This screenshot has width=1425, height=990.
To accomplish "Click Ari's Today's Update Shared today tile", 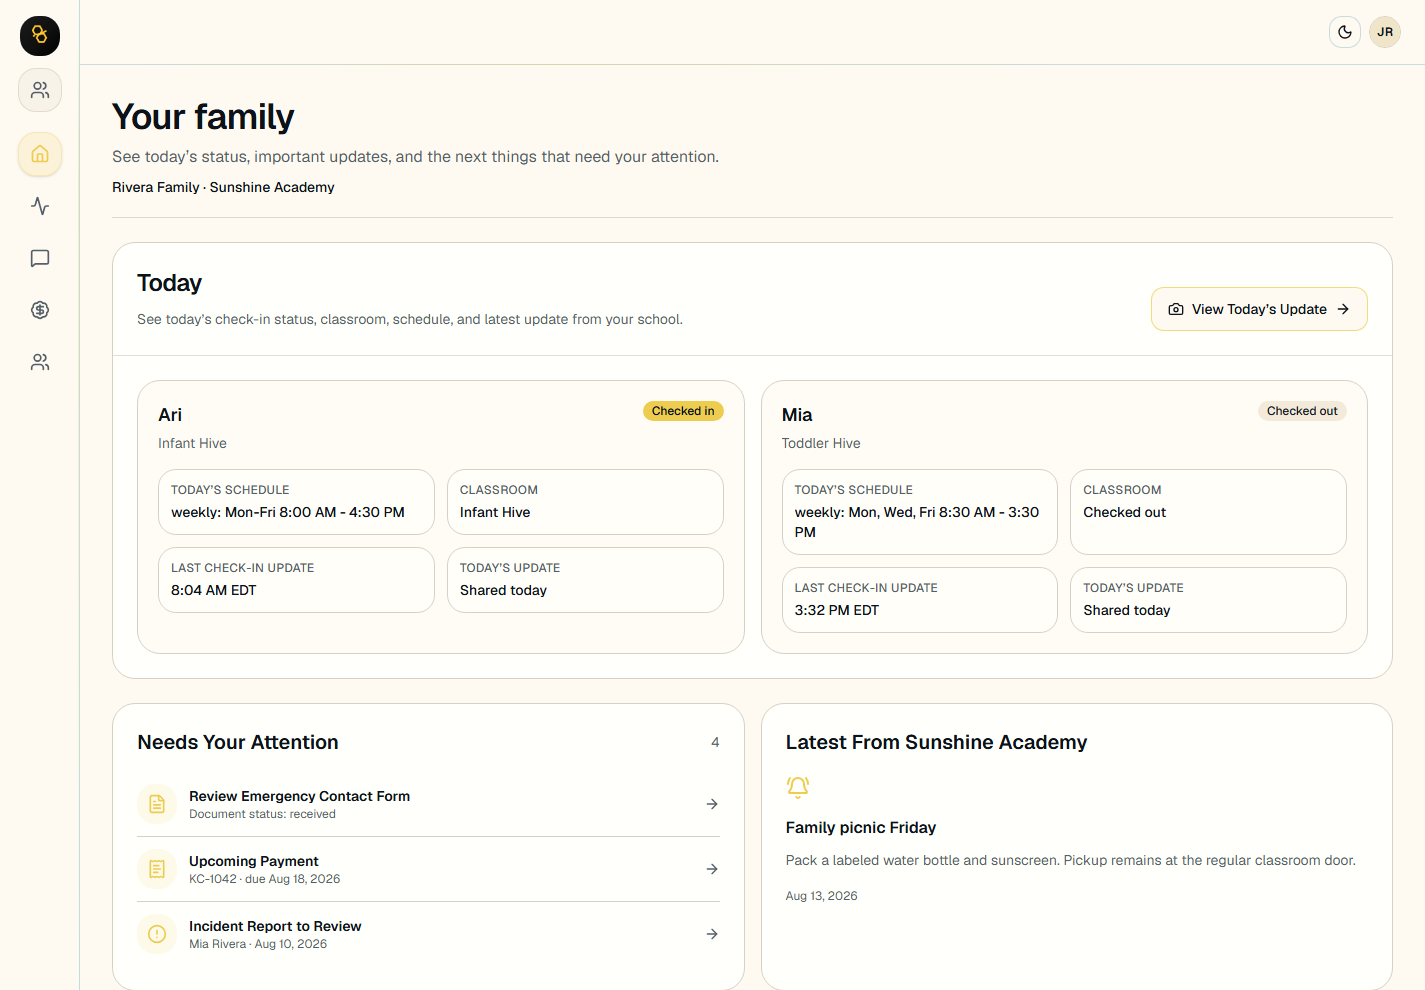I will click(x=585, y=580).
